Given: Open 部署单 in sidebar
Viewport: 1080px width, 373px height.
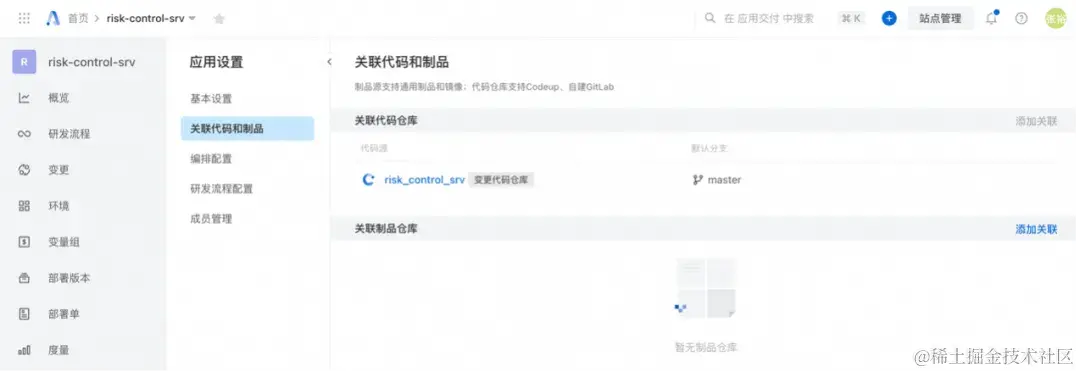Looking at the screenshot, I should pos(64,314).
